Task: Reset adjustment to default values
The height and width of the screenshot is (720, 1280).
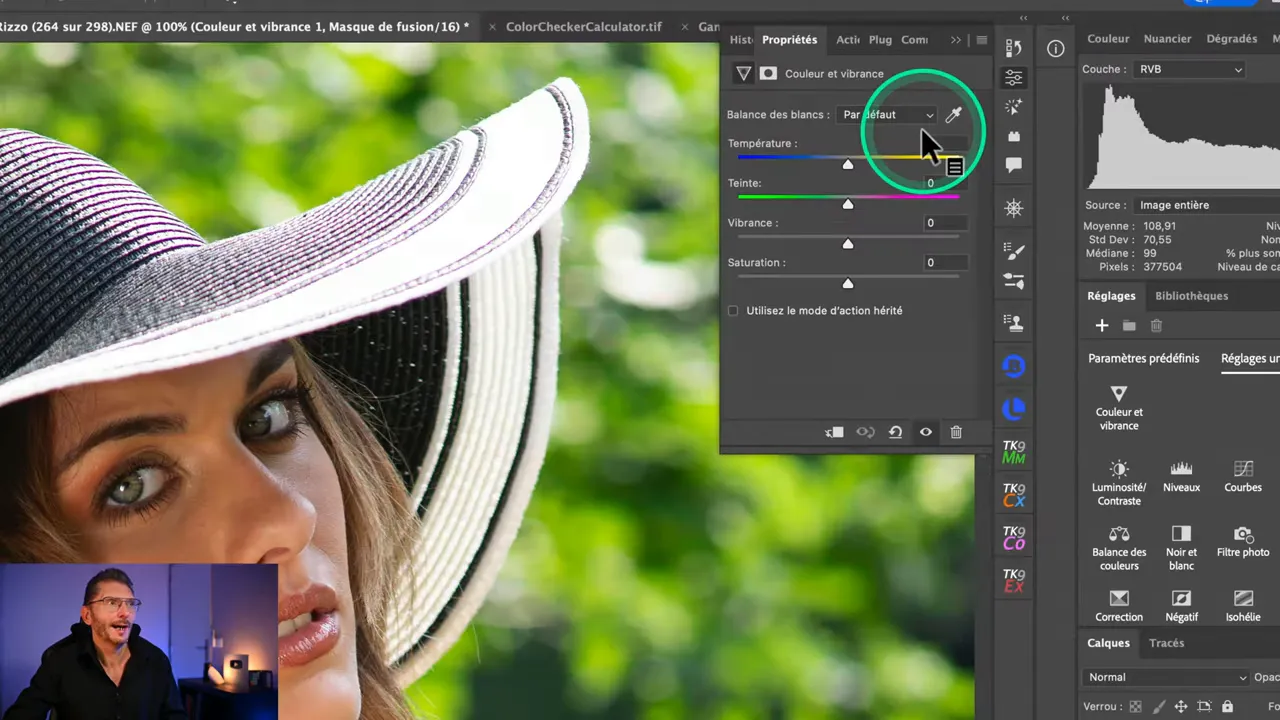Action: (895, 432)
